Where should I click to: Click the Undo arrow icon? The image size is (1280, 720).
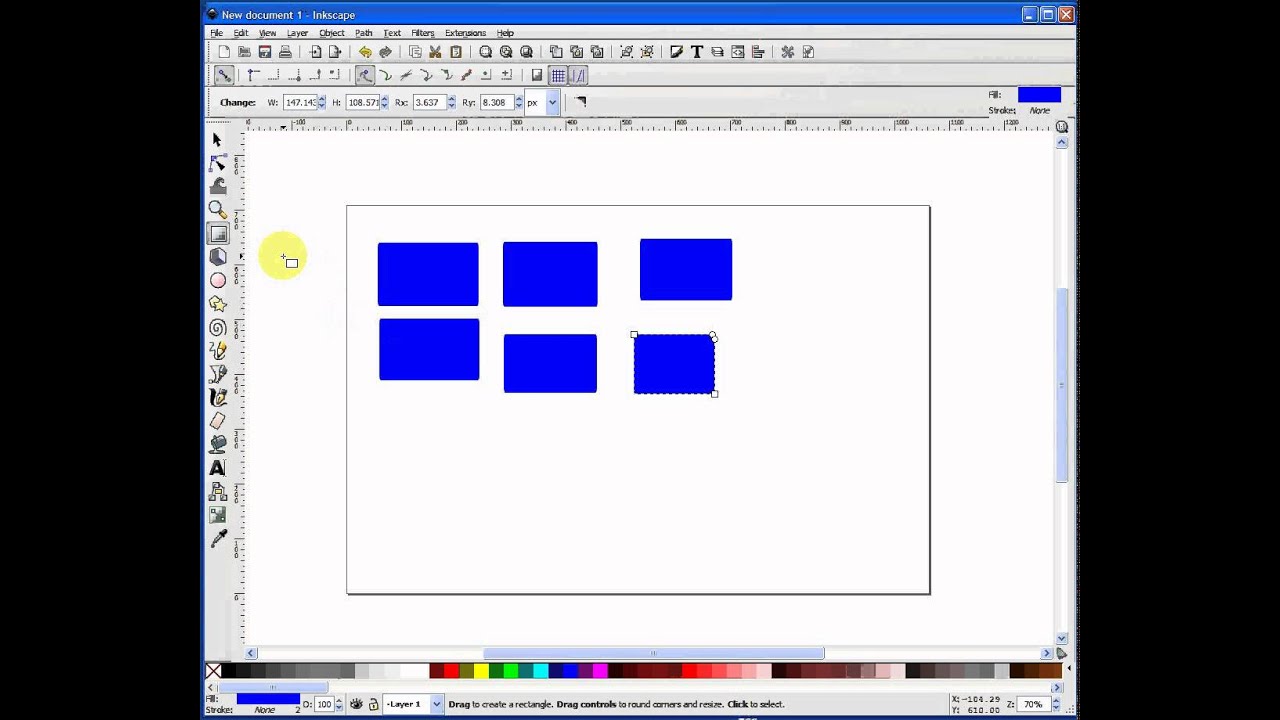click(x=365, y=52)
